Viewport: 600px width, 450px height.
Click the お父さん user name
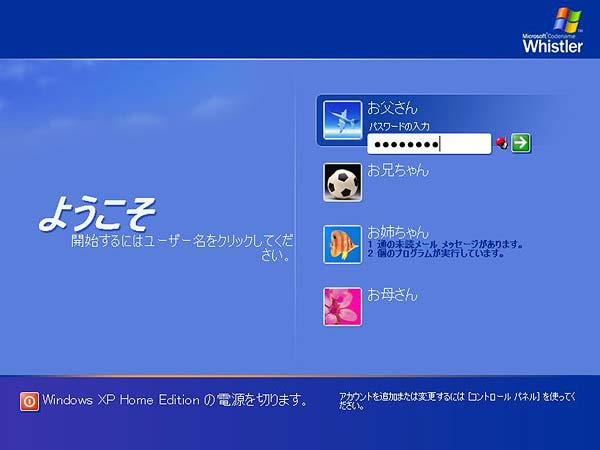(392, 108)
